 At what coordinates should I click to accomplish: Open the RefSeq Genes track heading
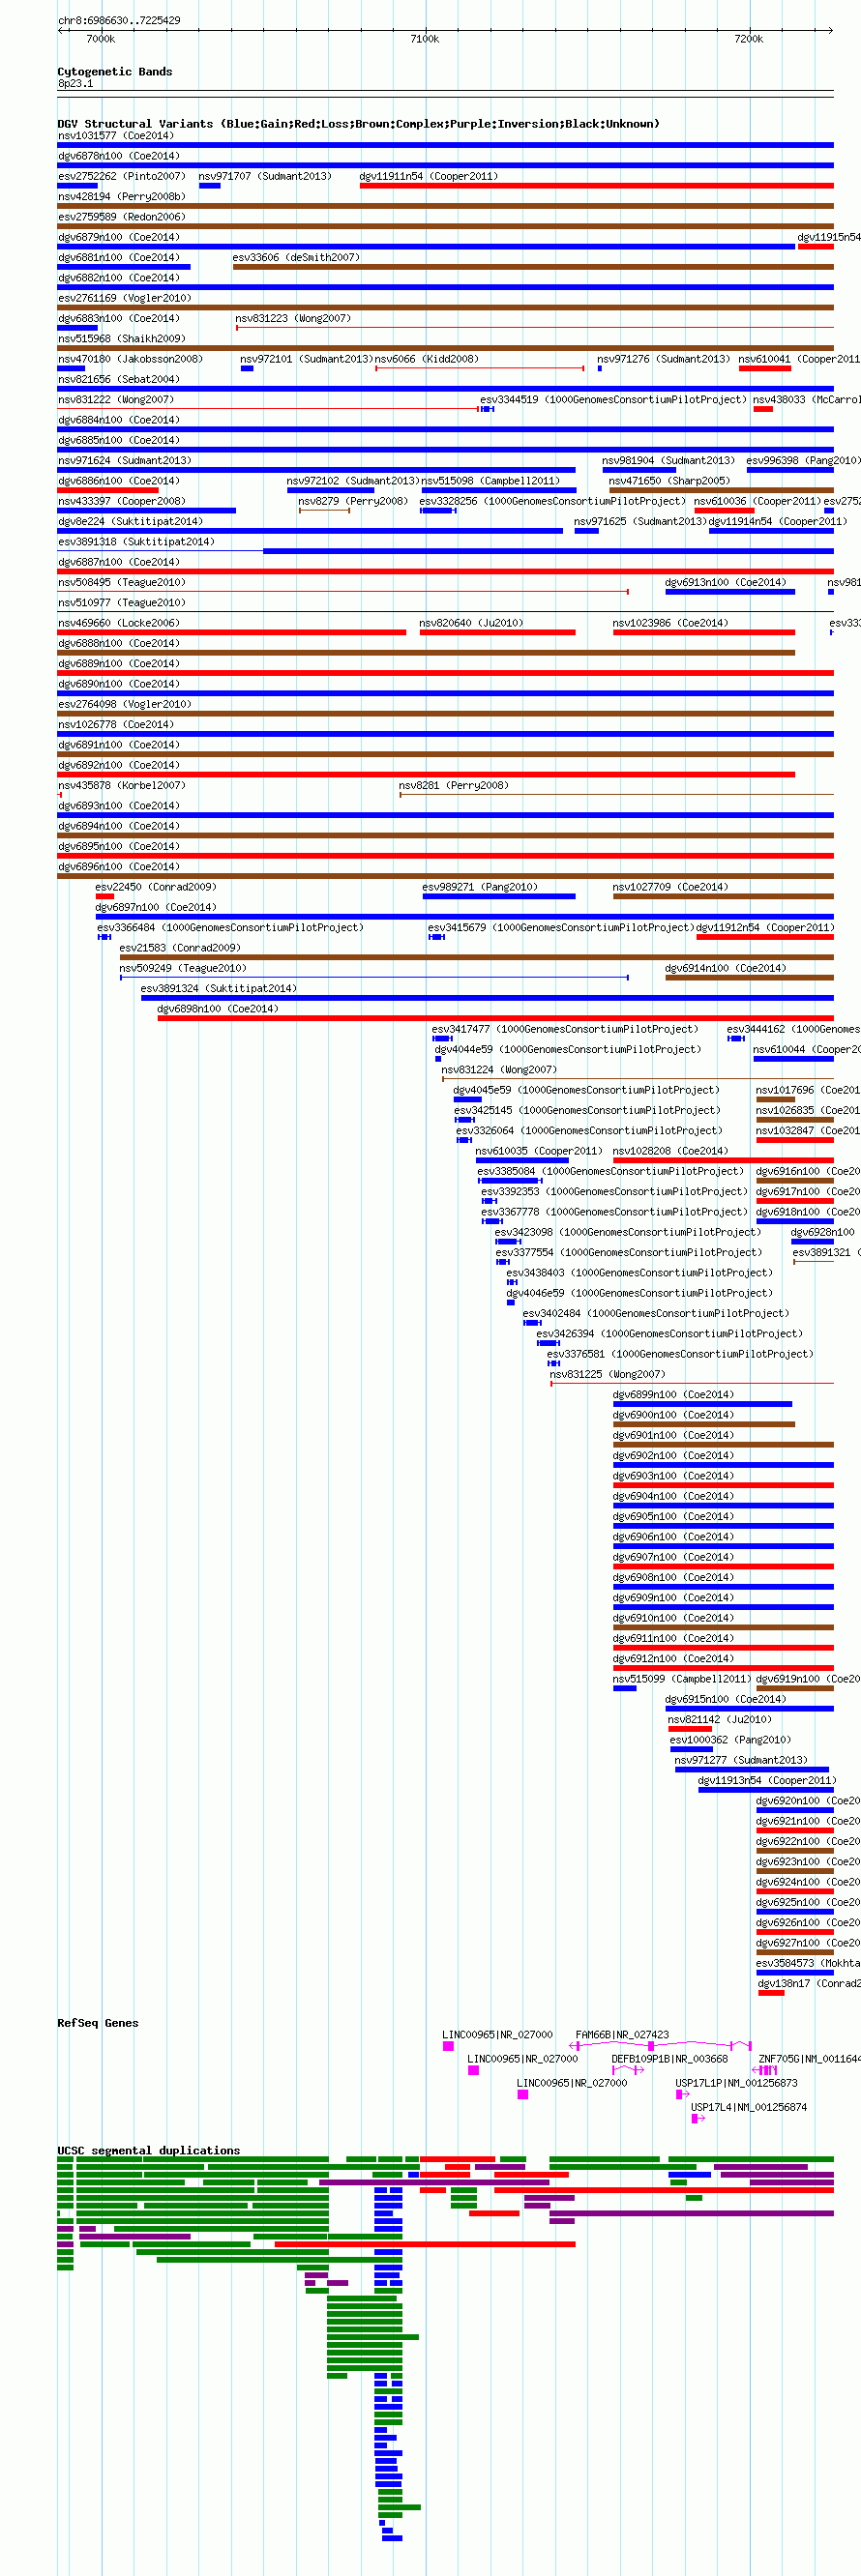tap(98, 2023)
